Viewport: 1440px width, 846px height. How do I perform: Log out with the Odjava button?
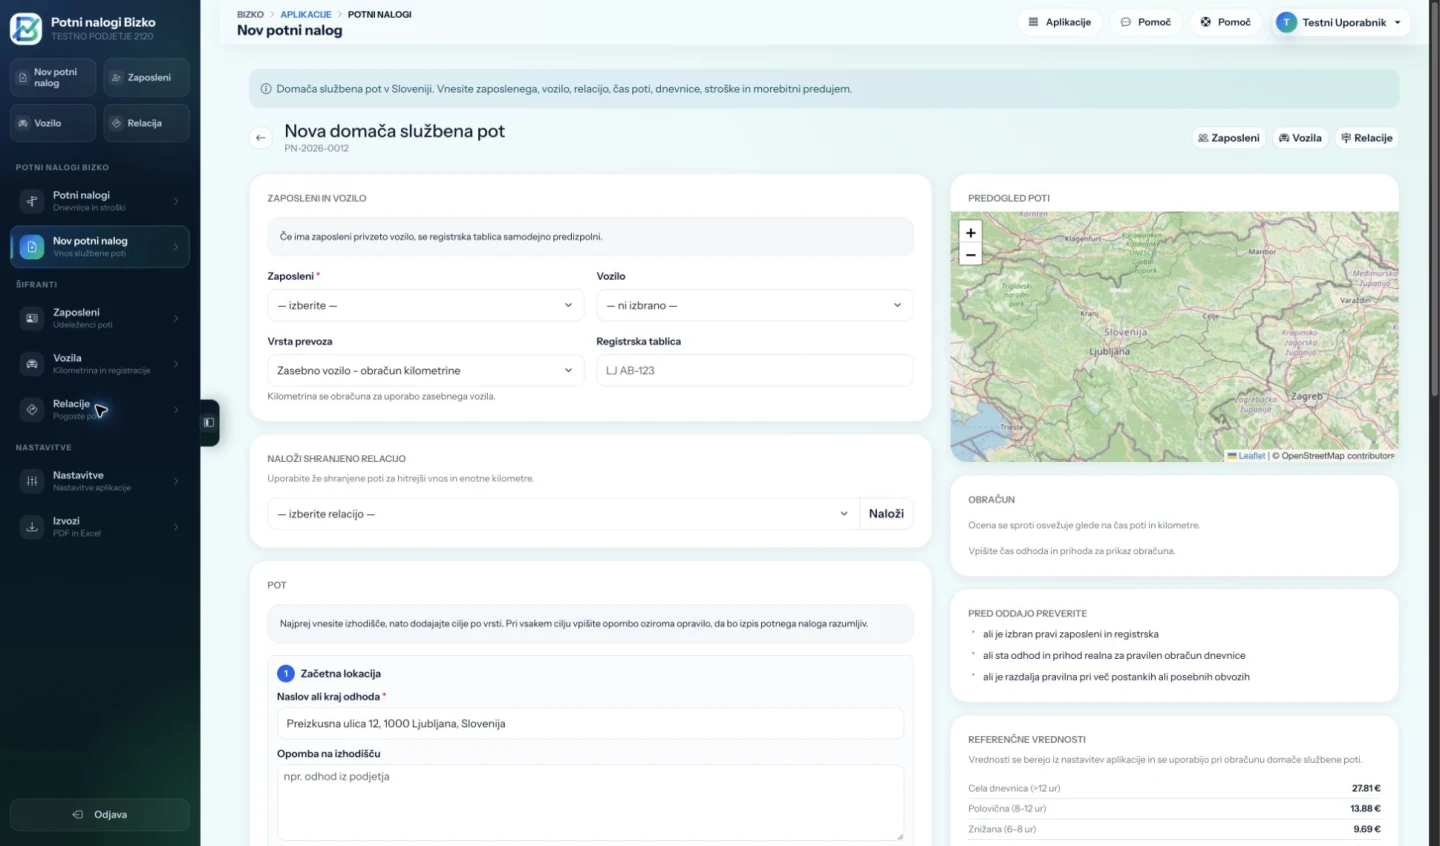click(99, 814)
